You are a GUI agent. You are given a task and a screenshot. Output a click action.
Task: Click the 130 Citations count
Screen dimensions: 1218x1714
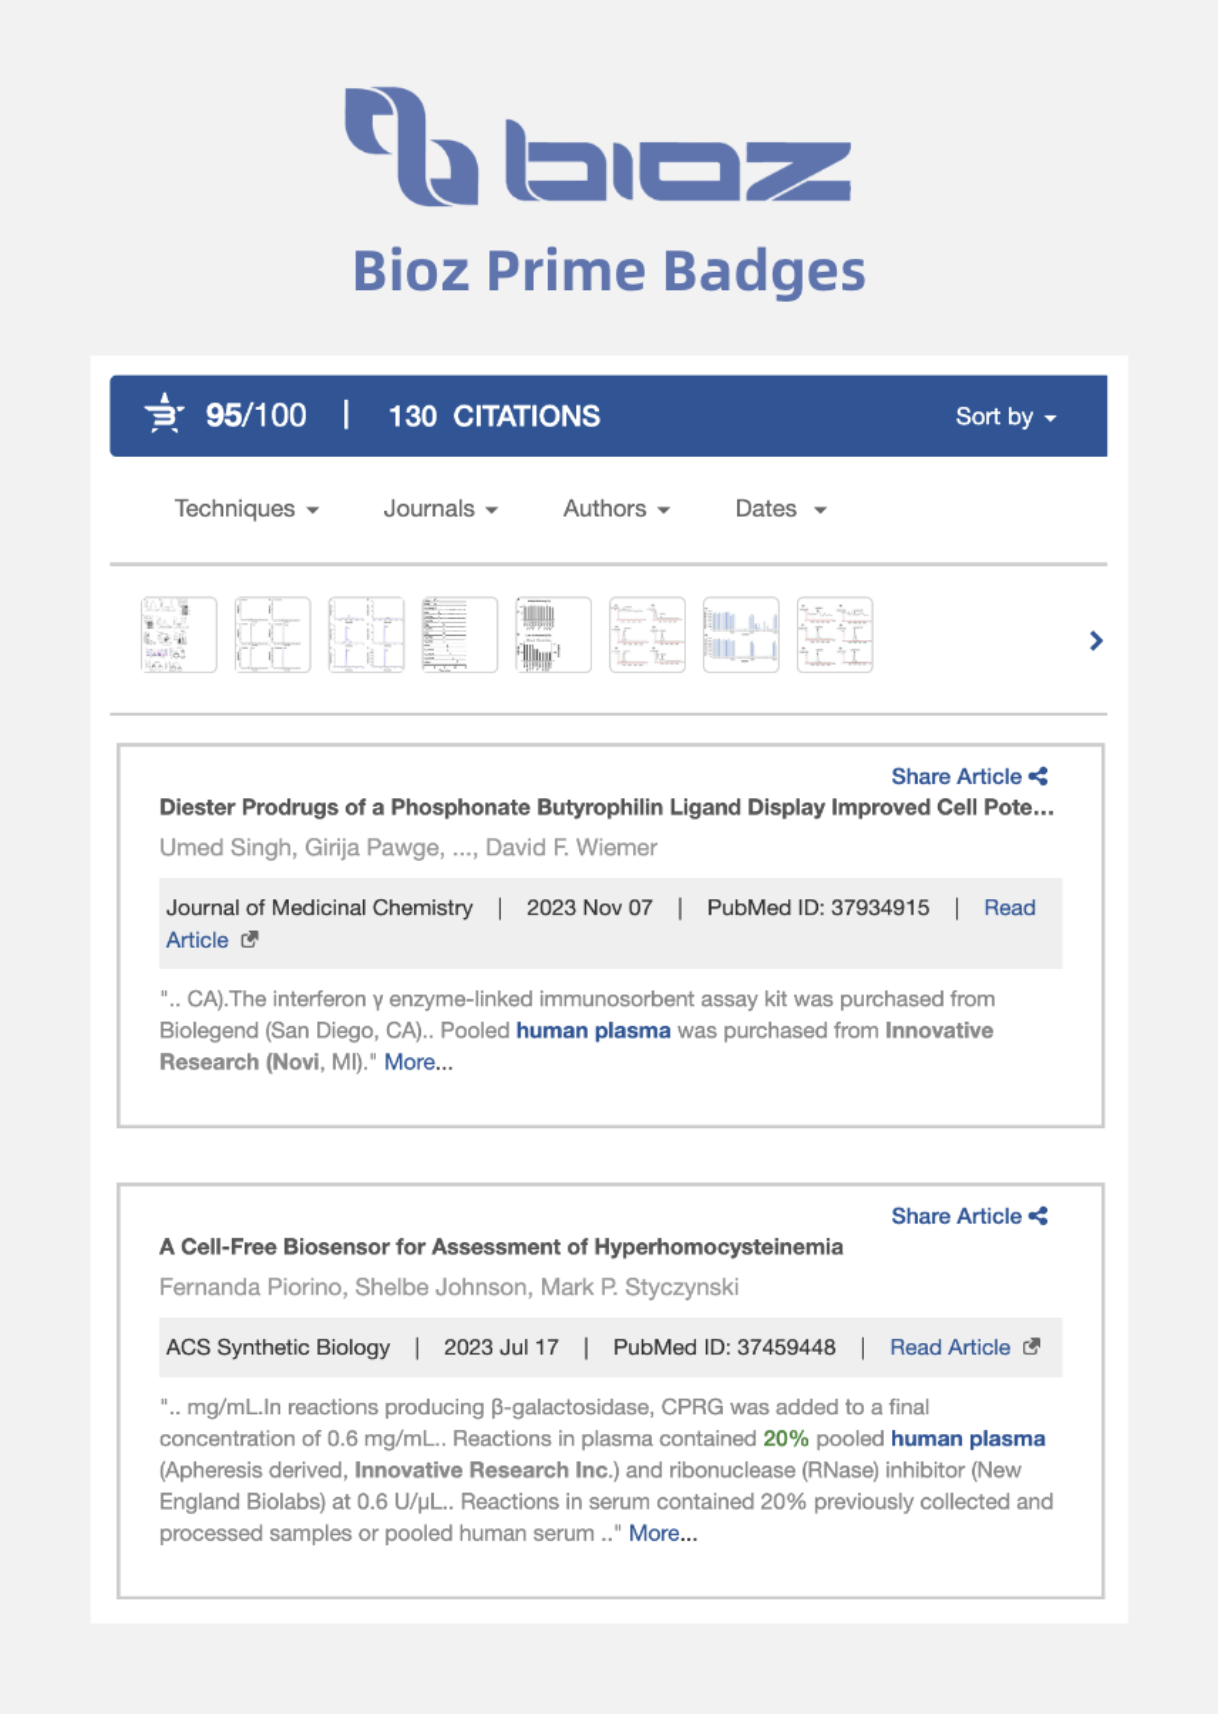pos(494,416)
